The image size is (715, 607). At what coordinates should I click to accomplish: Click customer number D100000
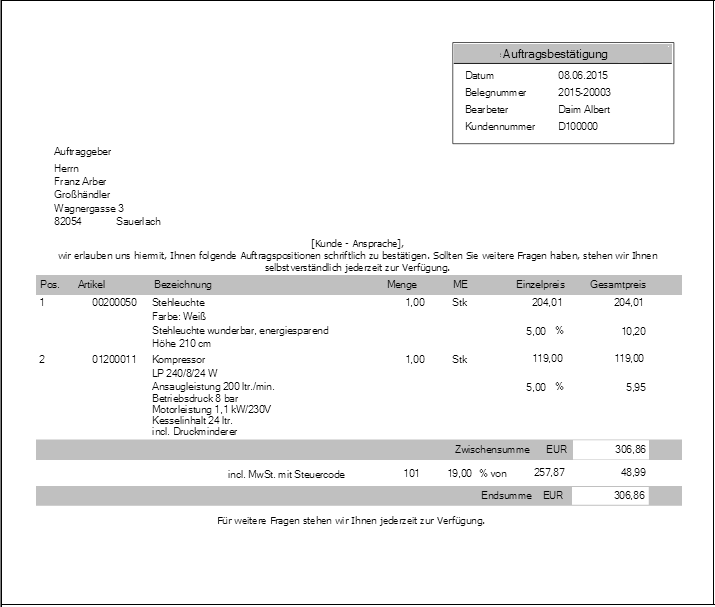point(578,127)
